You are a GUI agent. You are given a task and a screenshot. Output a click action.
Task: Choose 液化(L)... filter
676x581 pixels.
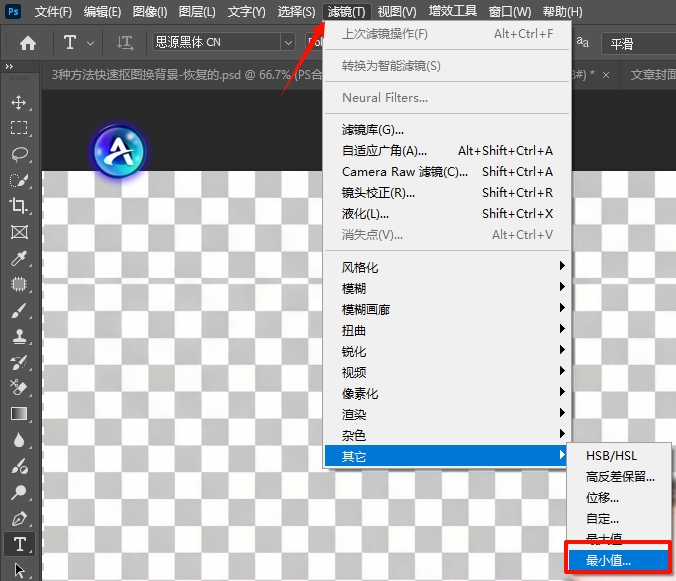click(447, 214)
